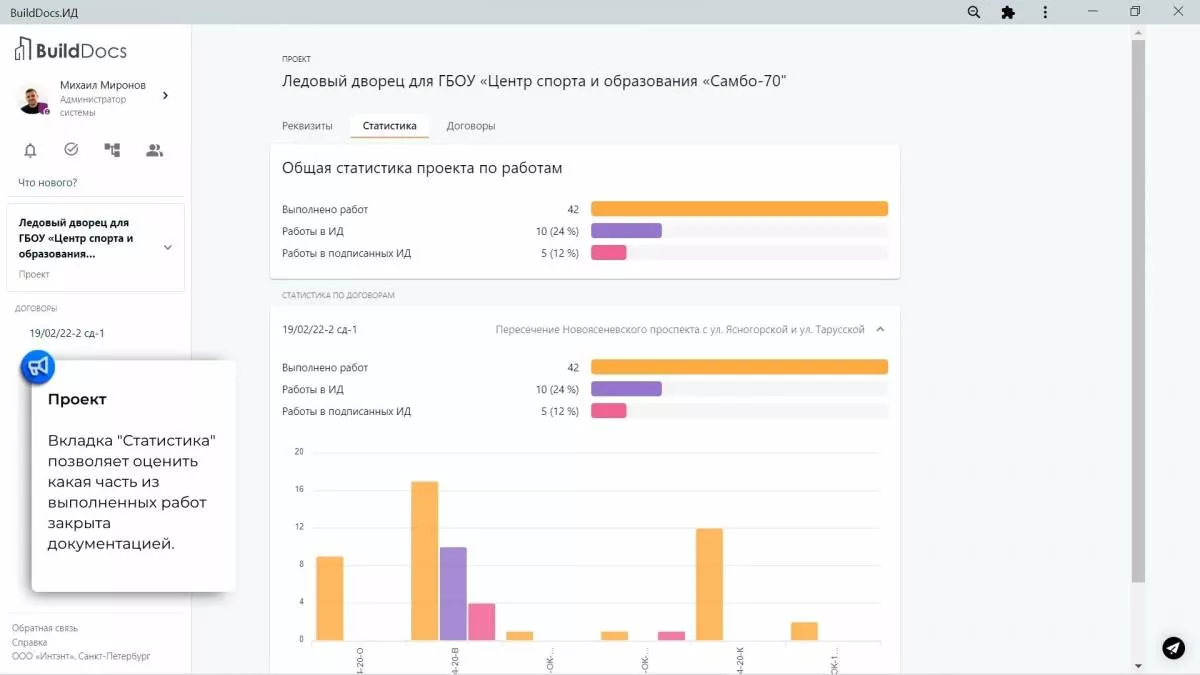Click the notifications bell icon

pos(30,151)
